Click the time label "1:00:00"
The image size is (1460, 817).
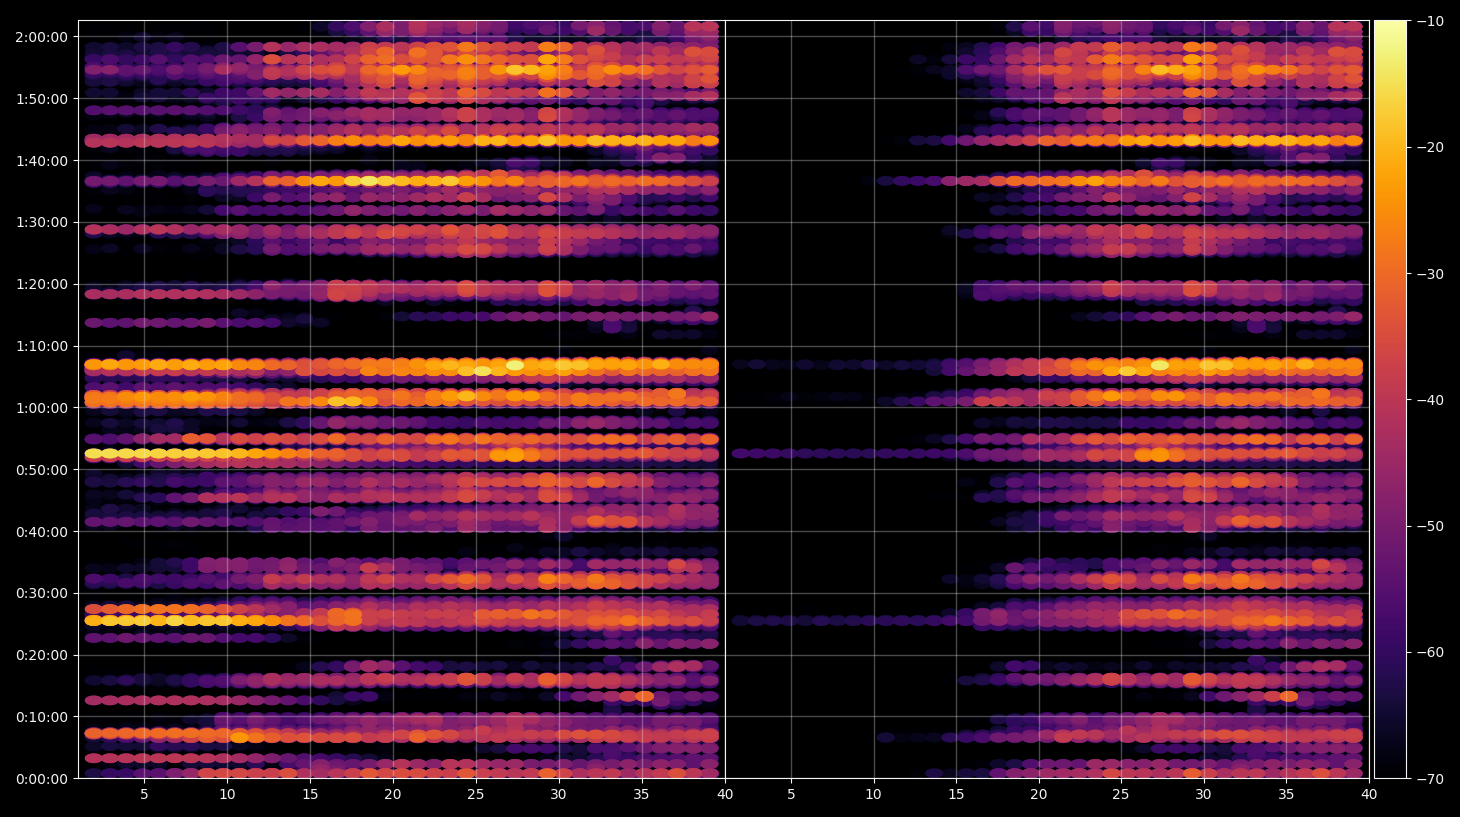point(42,408)
